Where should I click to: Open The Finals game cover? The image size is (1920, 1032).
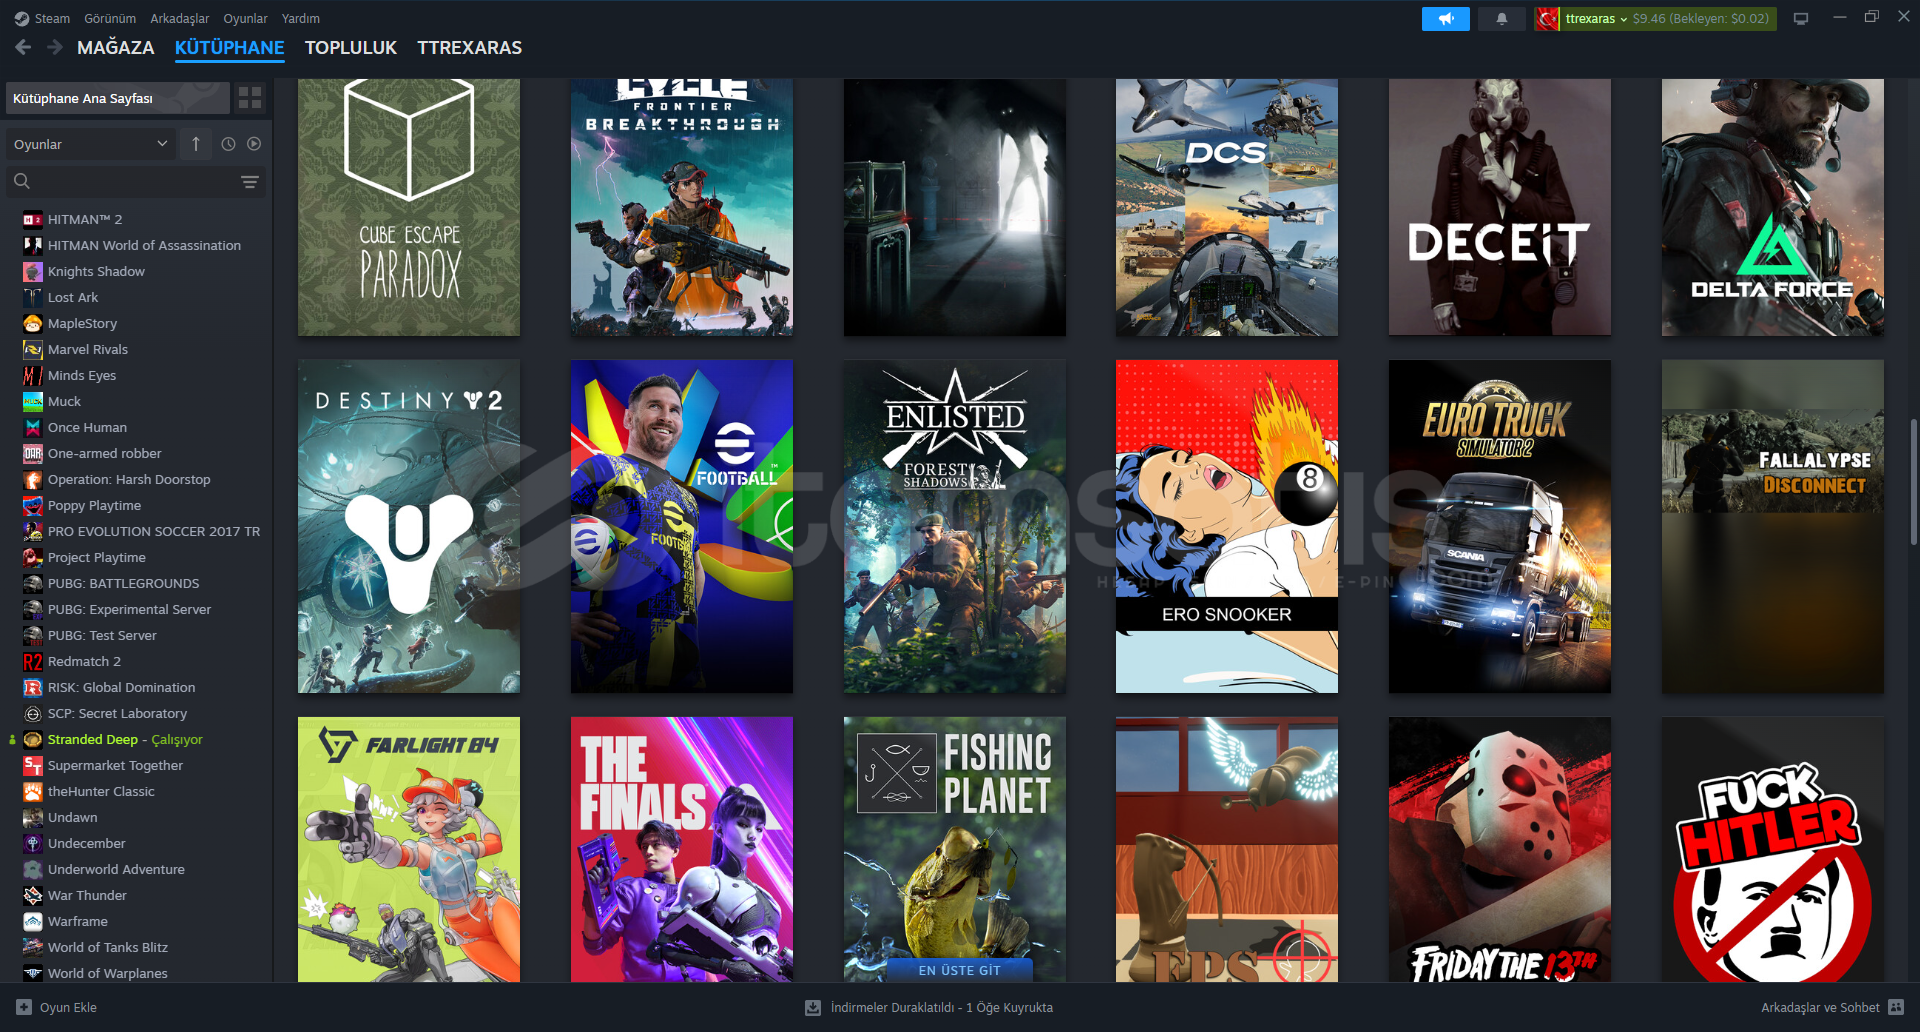(x=682, y=849)
